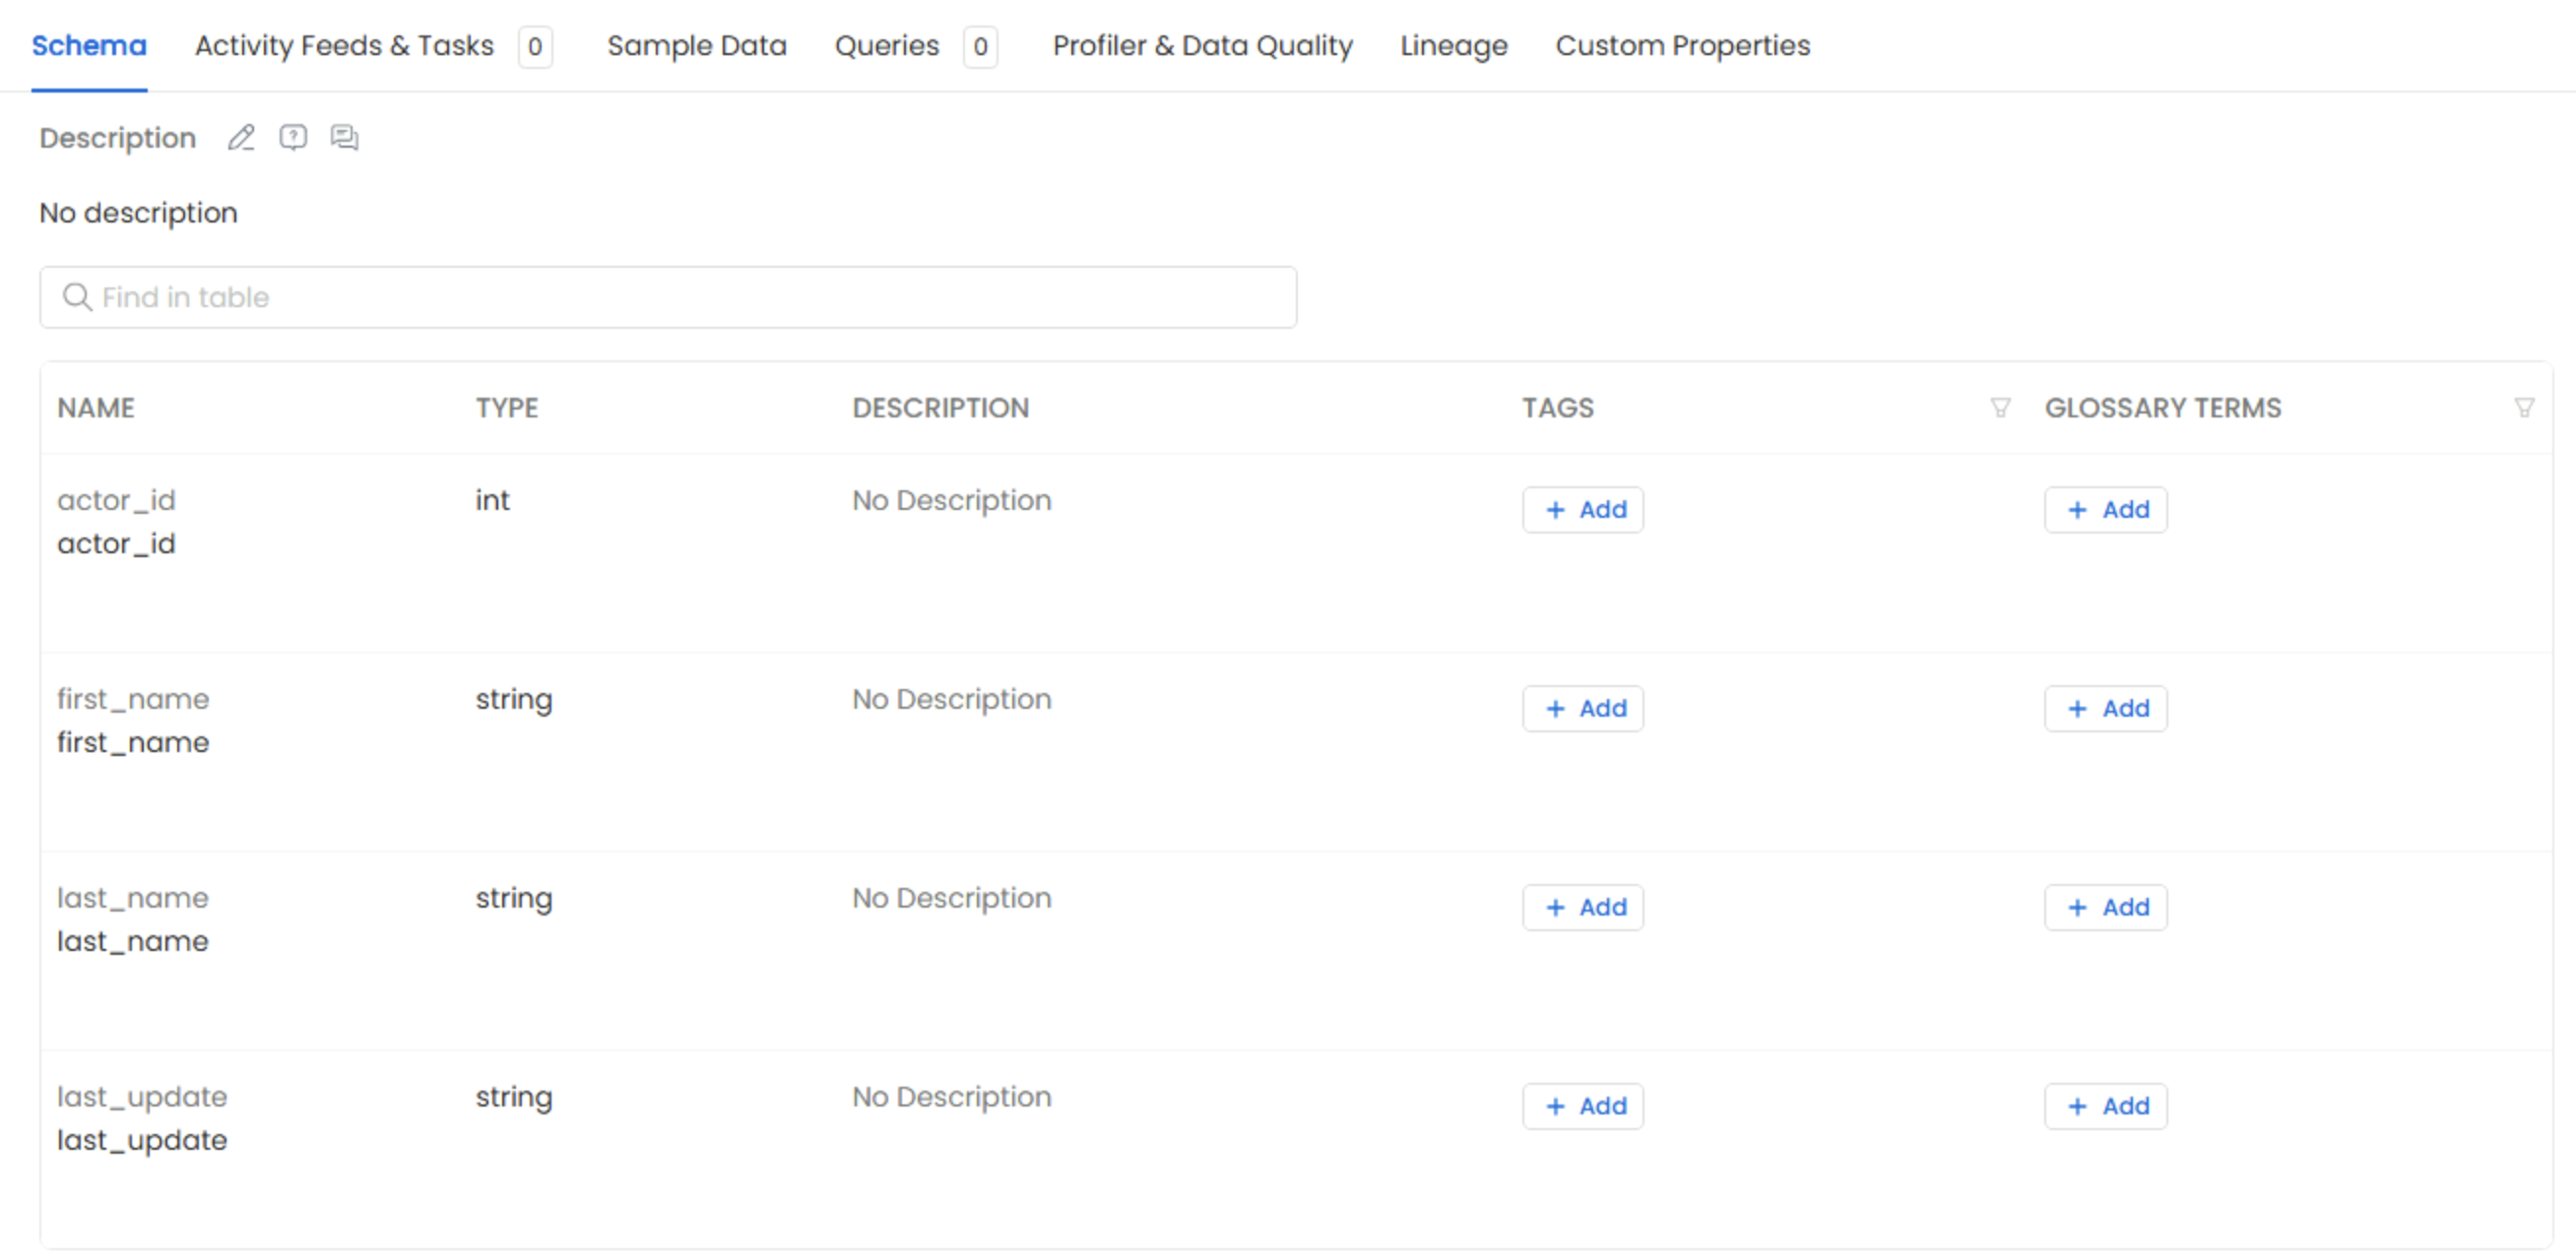Add a tag to the actor_id column
Viewport: 2576px width, 1260px height.
1582,510
